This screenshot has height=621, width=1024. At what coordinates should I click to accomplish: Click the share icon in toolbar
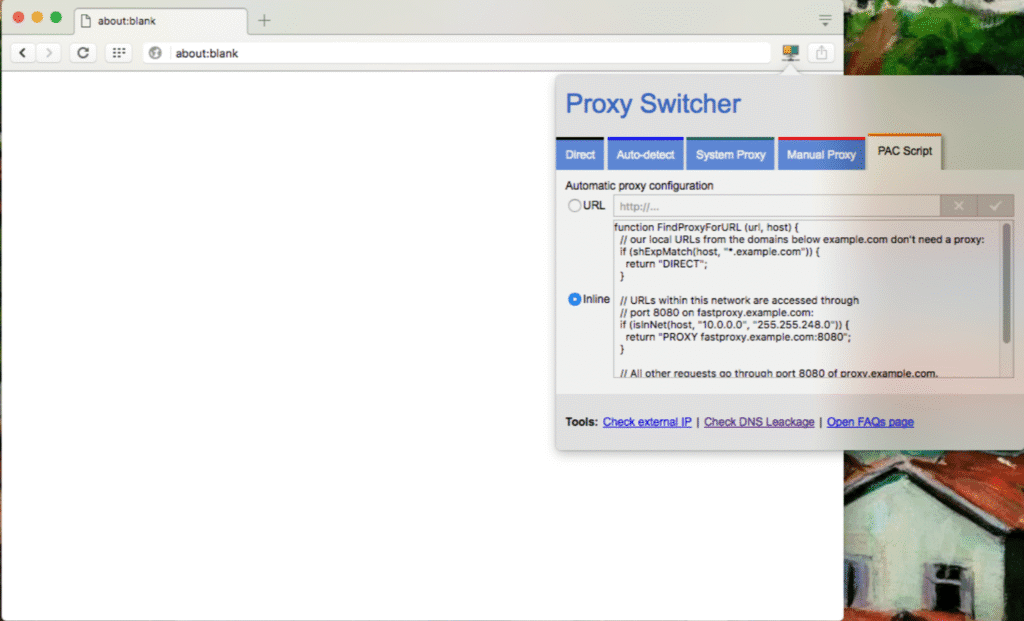[821, 52]
